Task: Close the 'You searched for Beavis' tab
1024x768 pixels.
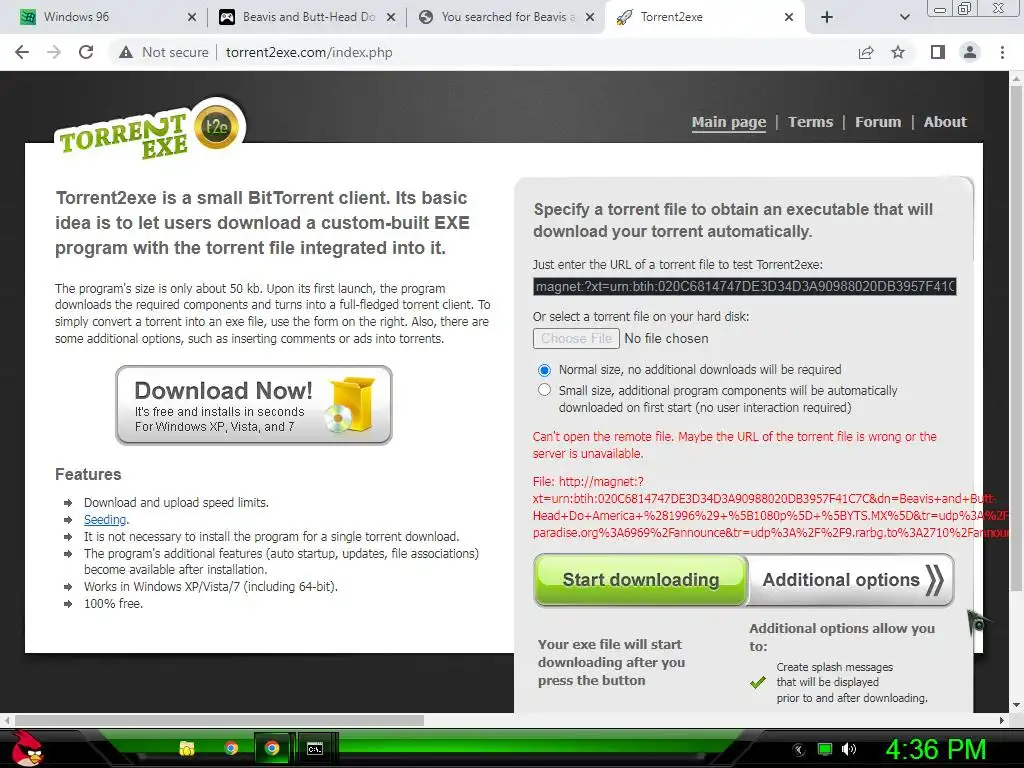Action: pyautogui.click(x=590, y=18)
